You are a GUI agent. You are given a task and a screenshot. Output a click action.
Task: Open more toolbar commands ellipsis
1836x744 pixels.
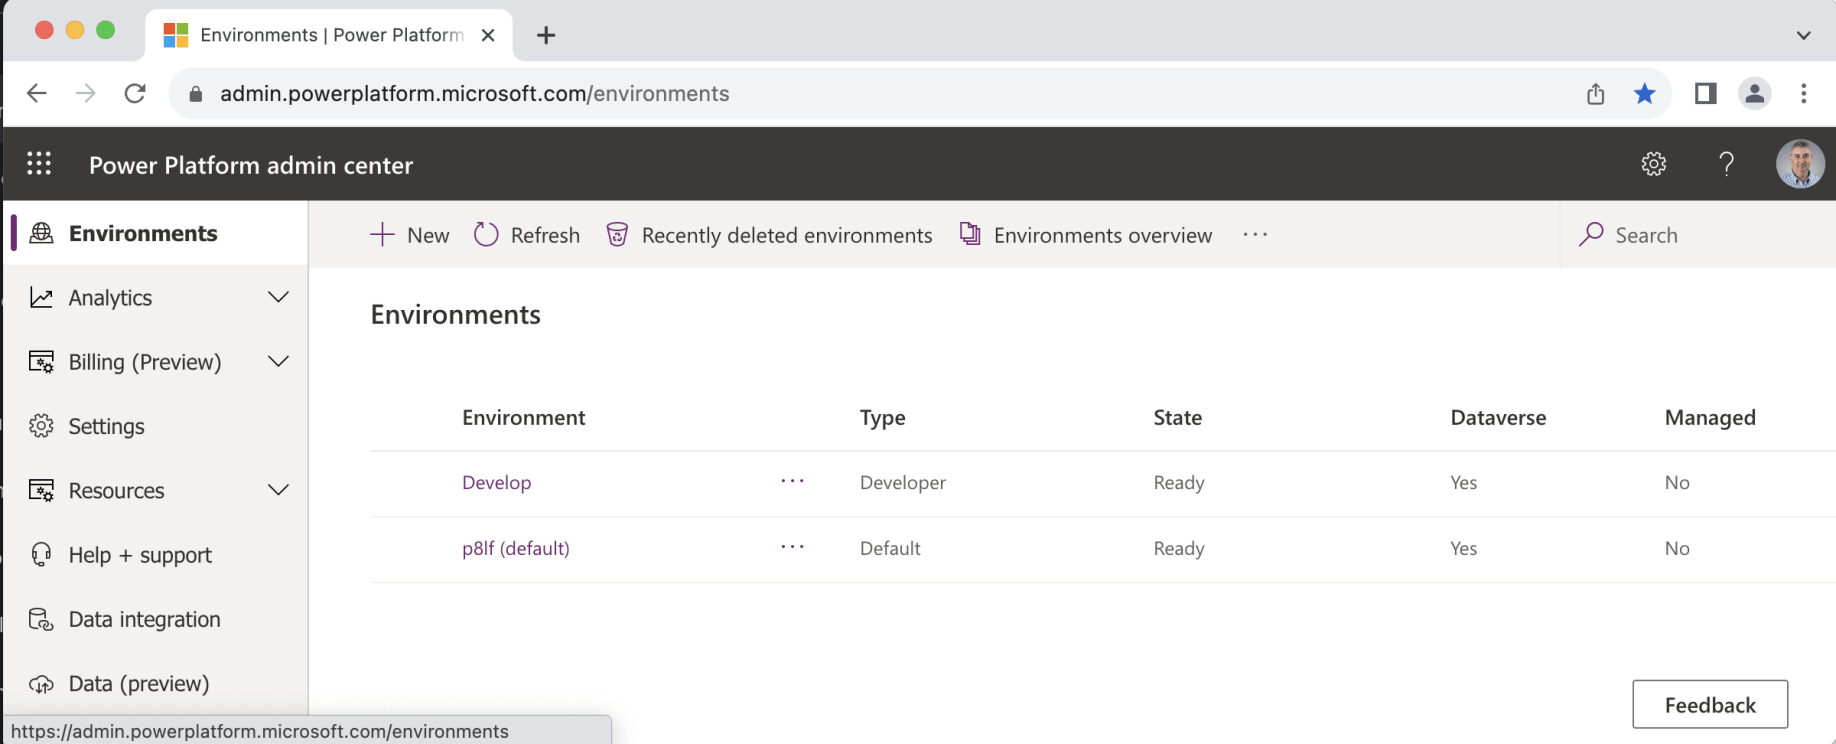pyautogui.click(x=1255, y=235)
